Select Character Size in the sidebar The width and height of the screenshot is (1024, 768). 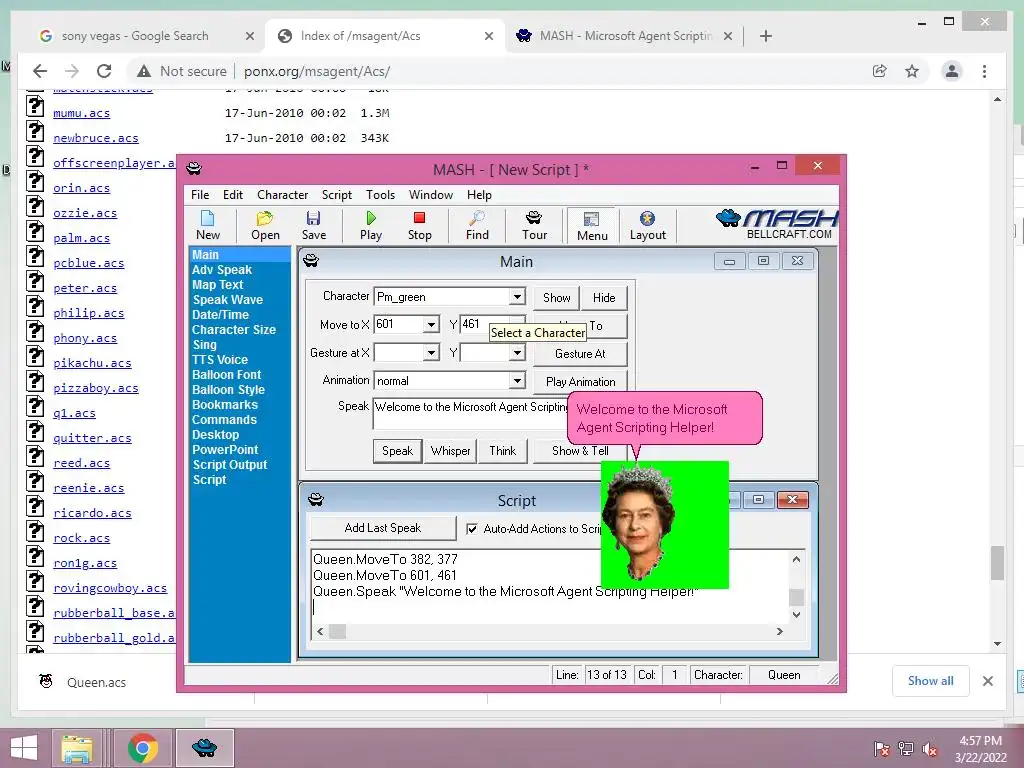click(233, 330)
